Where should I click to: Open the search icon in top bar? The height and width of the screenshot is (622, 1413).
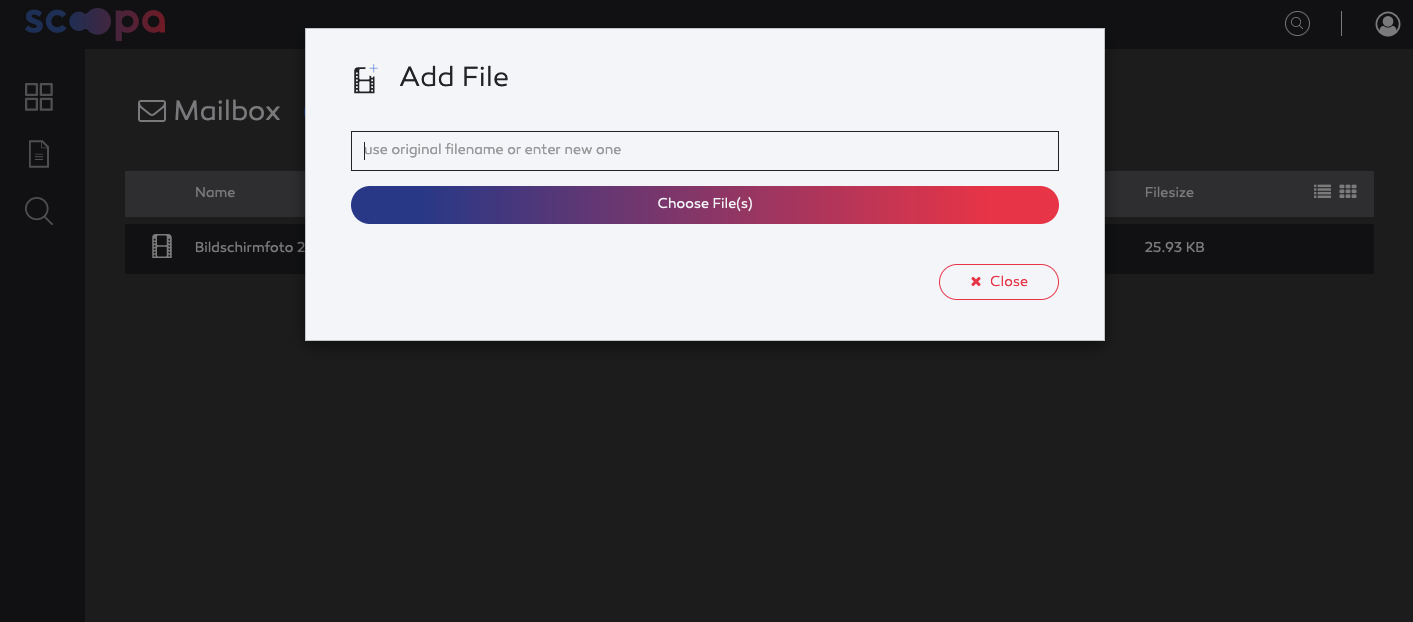[1297, 23]
